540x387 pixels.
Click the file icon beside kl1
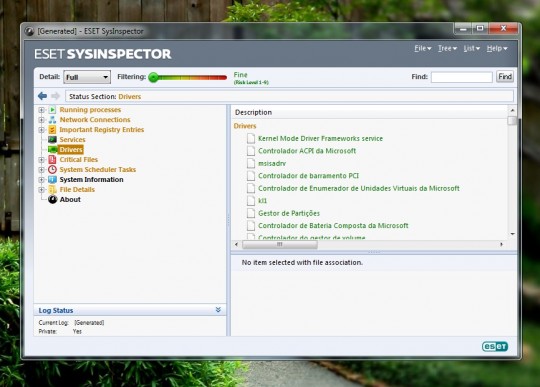[x=251, y=201]
